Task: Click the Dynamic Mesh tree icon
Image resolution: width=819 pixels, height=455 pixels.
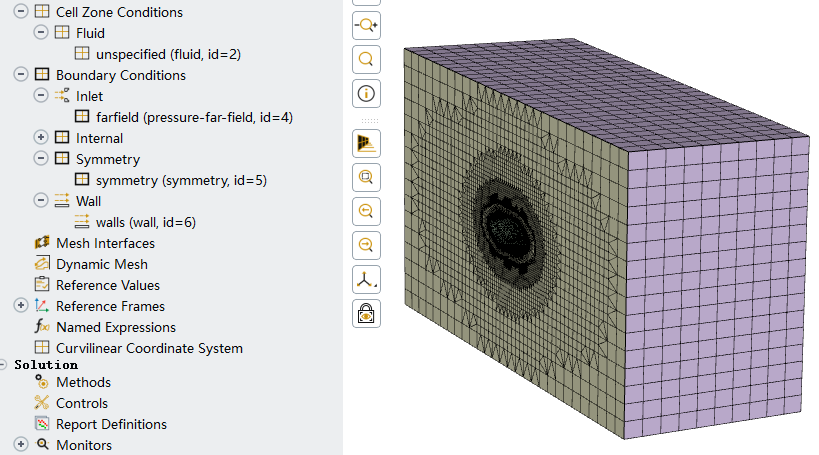Action: point(42,264)
